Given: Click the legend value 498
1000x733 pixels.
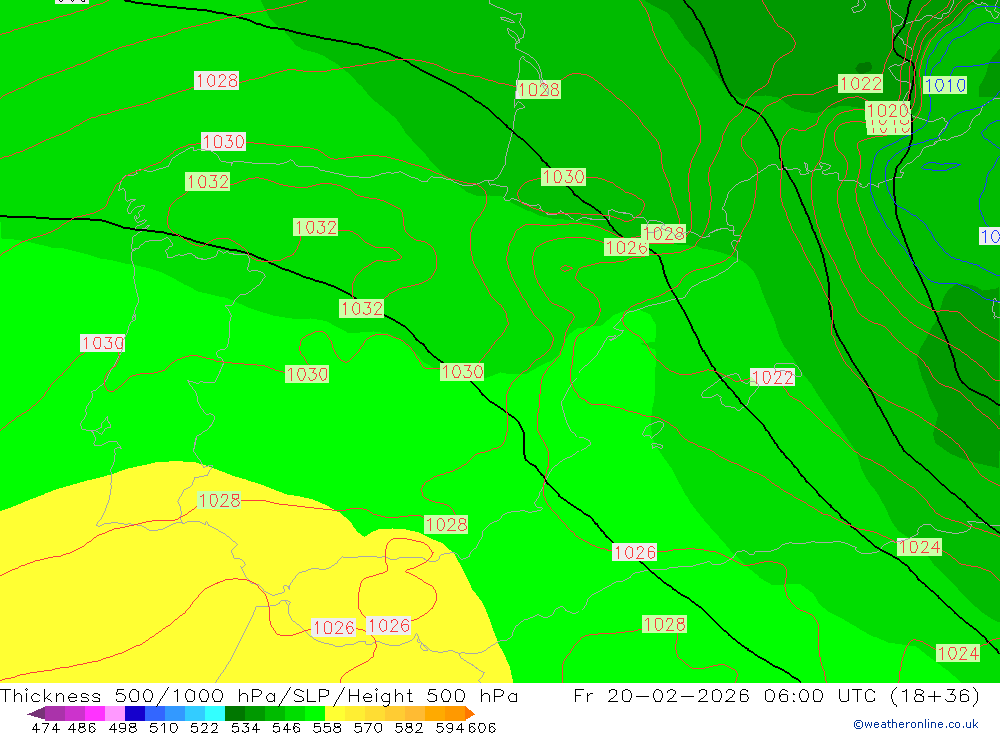Looking at the screenshot, I should [122, 727].
